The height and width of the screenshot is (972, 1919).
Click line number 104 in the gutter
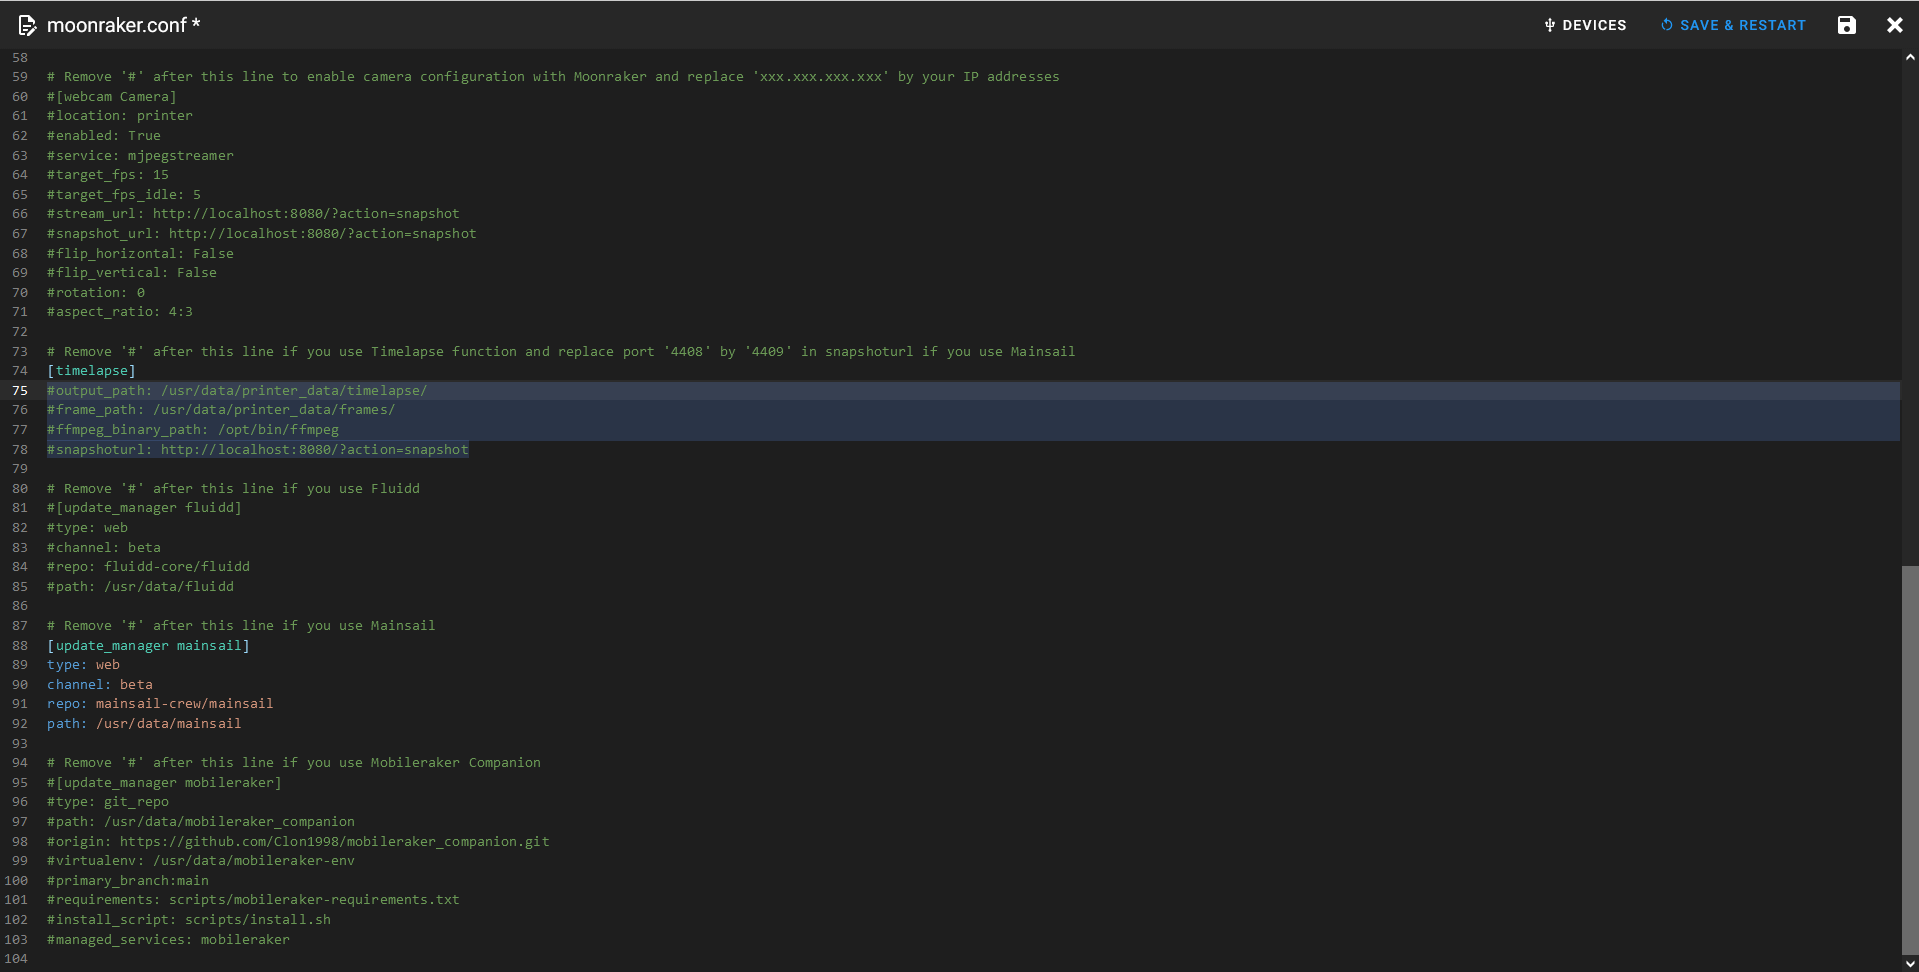[16, 959]
